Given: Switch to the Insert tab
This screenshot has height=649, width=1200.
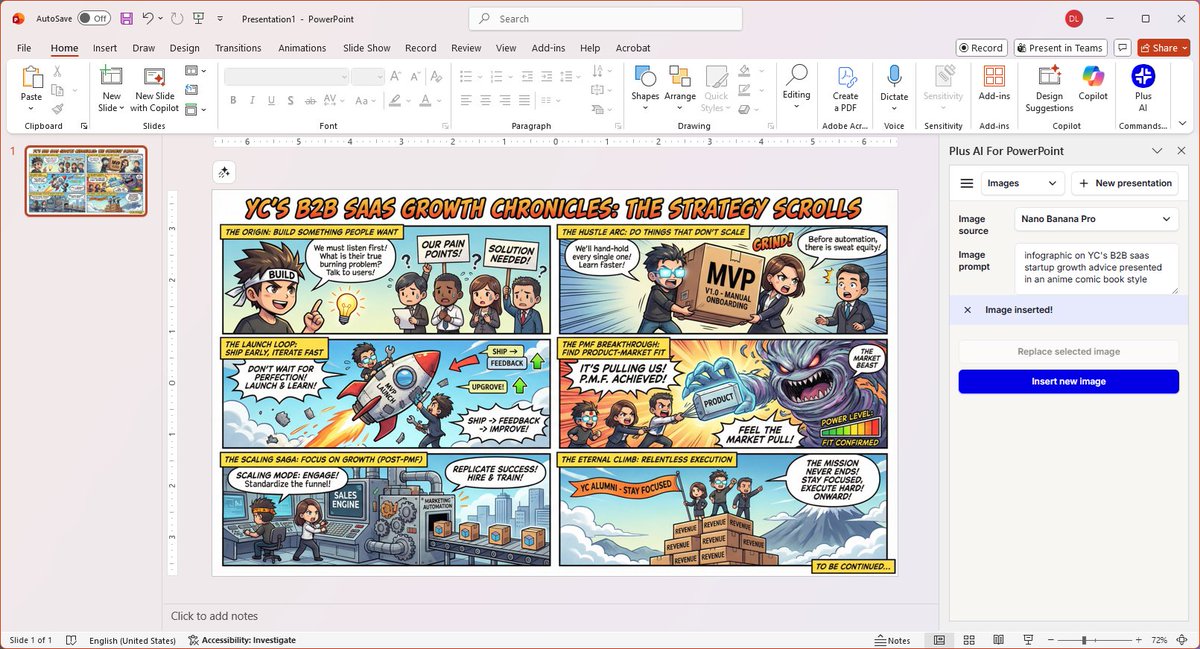Looking at the screenshot, I should (x=105, y=48).
